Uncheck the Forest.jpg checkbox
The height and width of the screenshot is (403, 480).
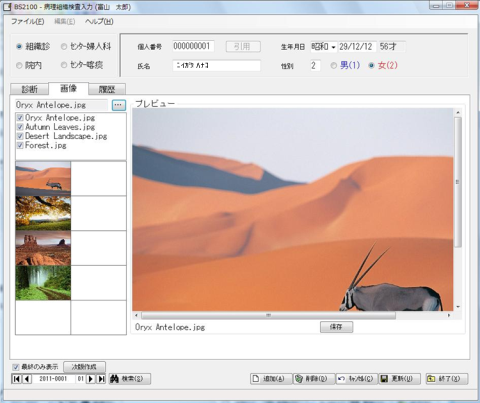point(20,145)
